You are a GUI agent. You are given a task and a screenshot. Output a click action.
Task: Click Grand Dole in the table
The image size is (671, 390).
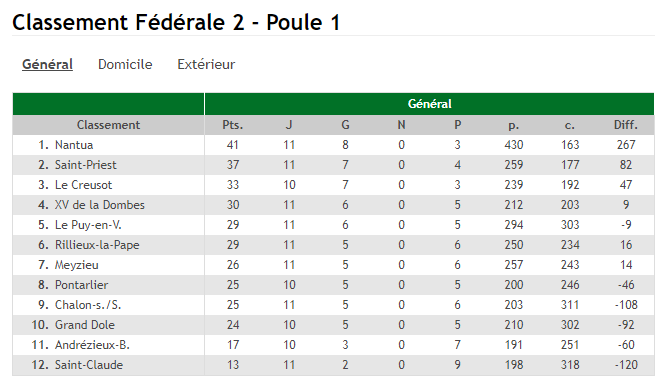pos(85,325)
